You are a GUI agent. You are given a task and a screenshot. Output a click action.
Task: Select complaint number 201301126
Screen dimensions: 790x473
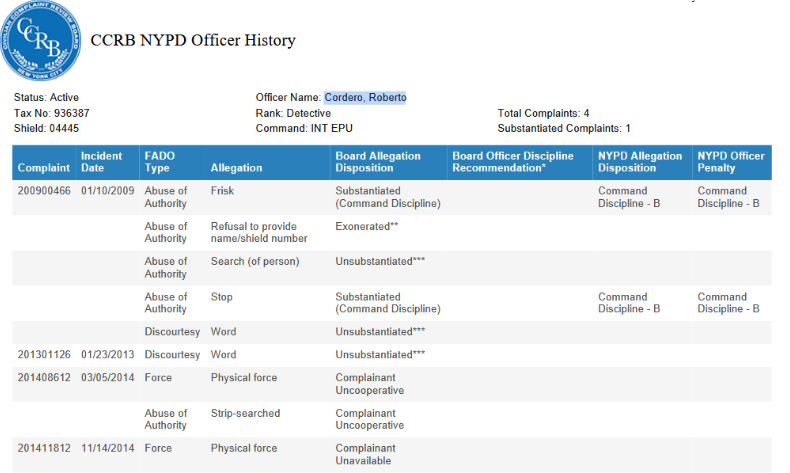(44, 355)
